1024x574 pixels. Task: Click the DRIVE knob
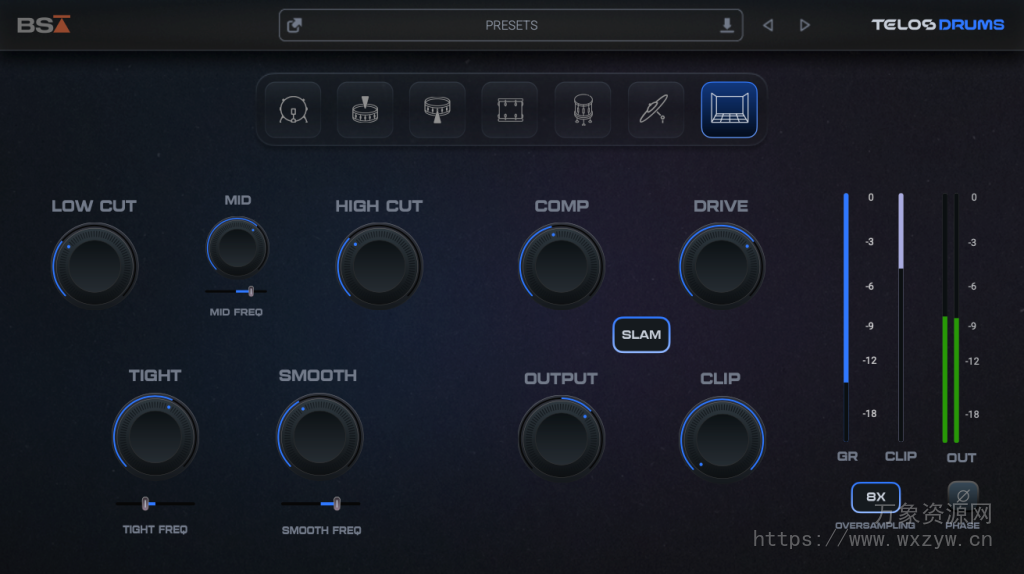(721, 266)
